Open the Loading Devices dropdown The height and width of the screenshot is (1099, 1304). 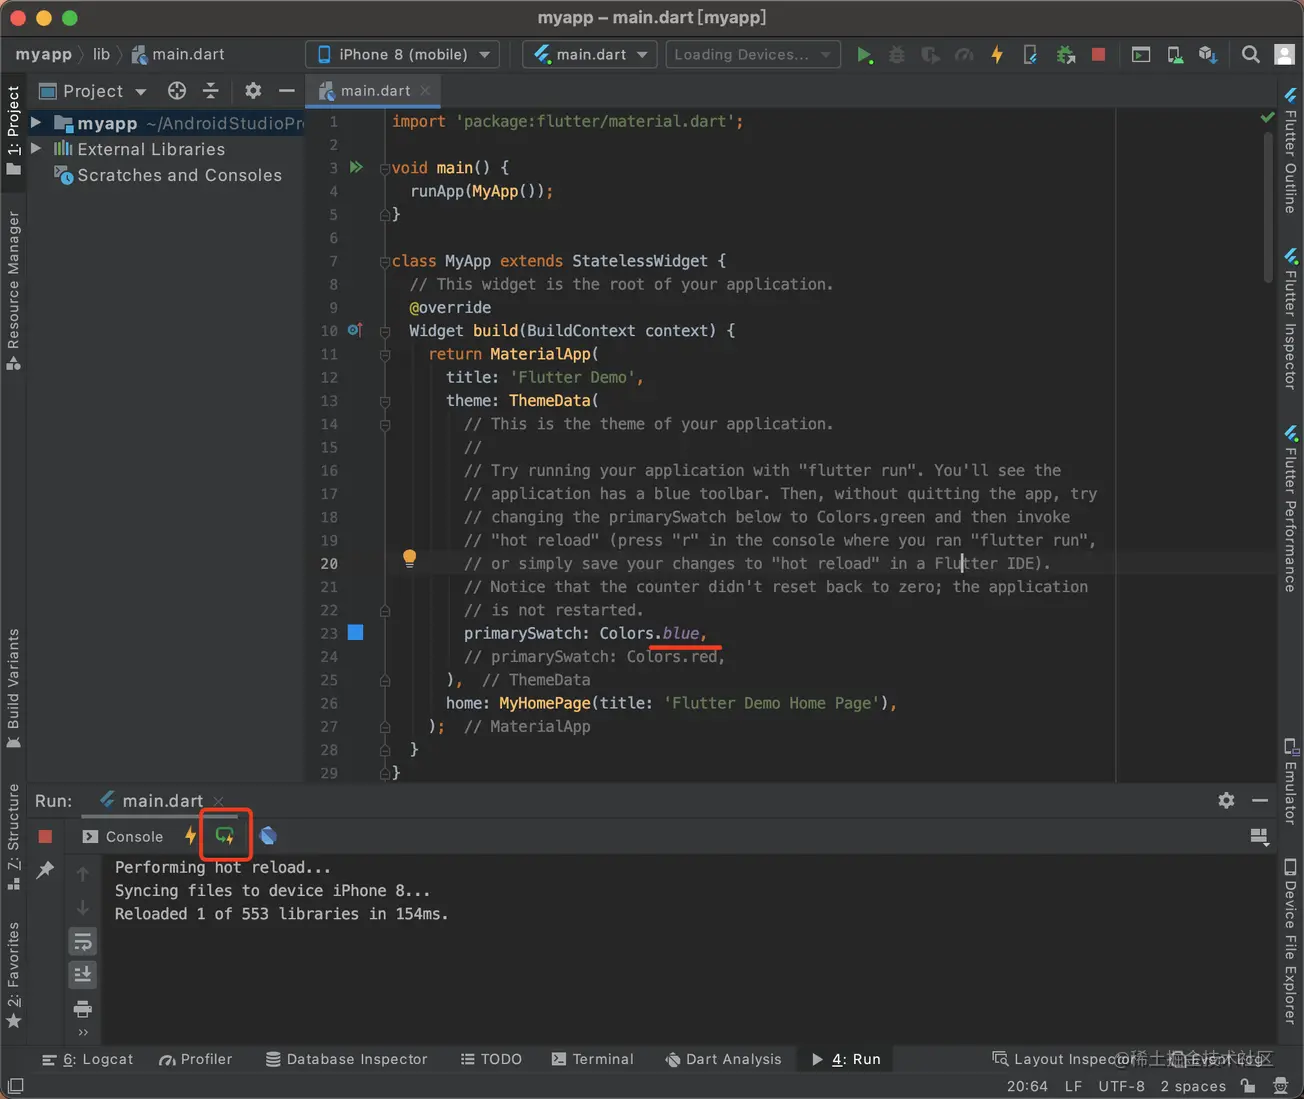(753, 55)
